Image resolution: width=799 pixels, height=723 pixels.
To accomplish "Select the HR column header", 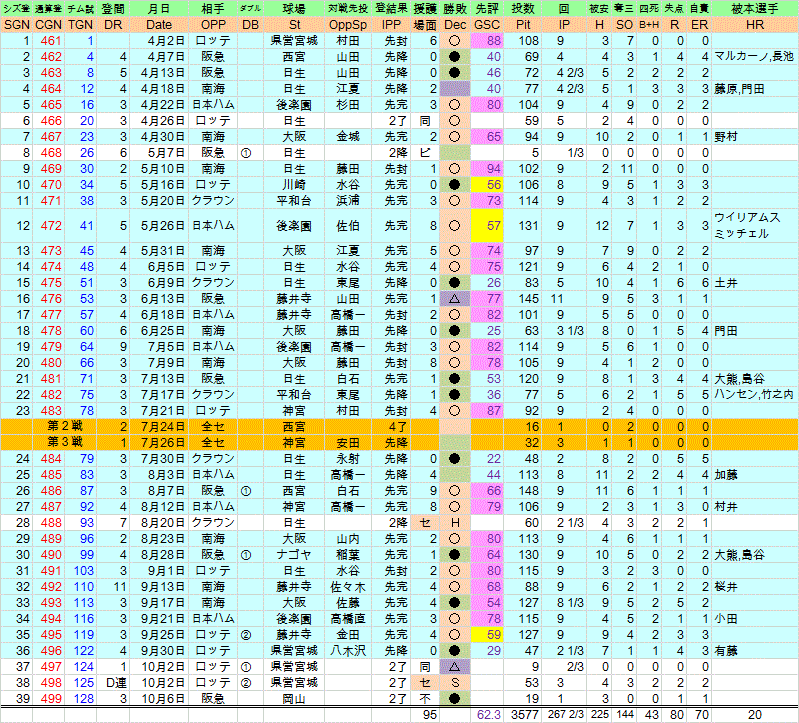I will click(755, 24).
